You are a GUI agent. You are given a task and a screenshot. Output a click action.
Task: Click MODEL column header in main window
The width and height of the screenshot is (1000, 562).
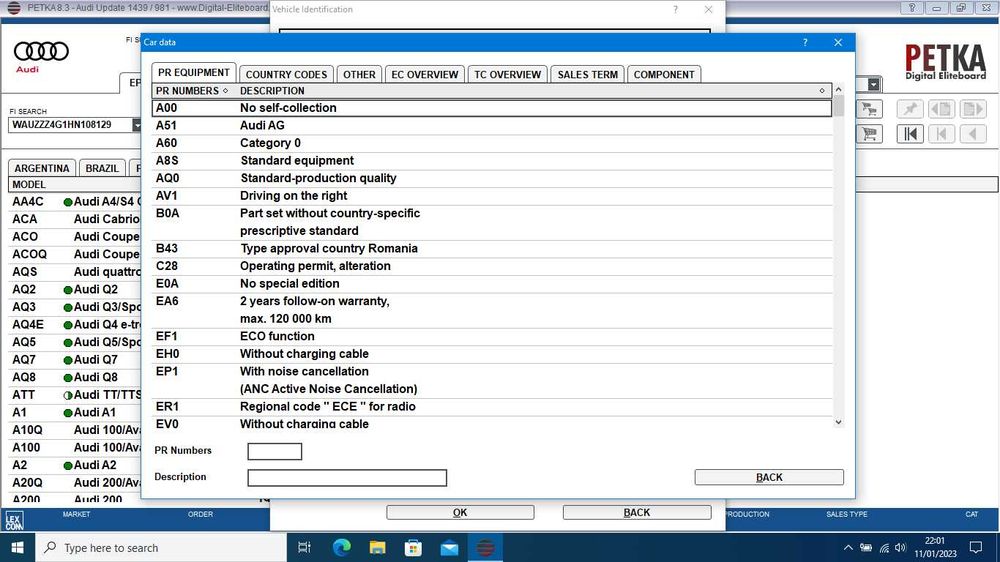click(x=74, y=184)
